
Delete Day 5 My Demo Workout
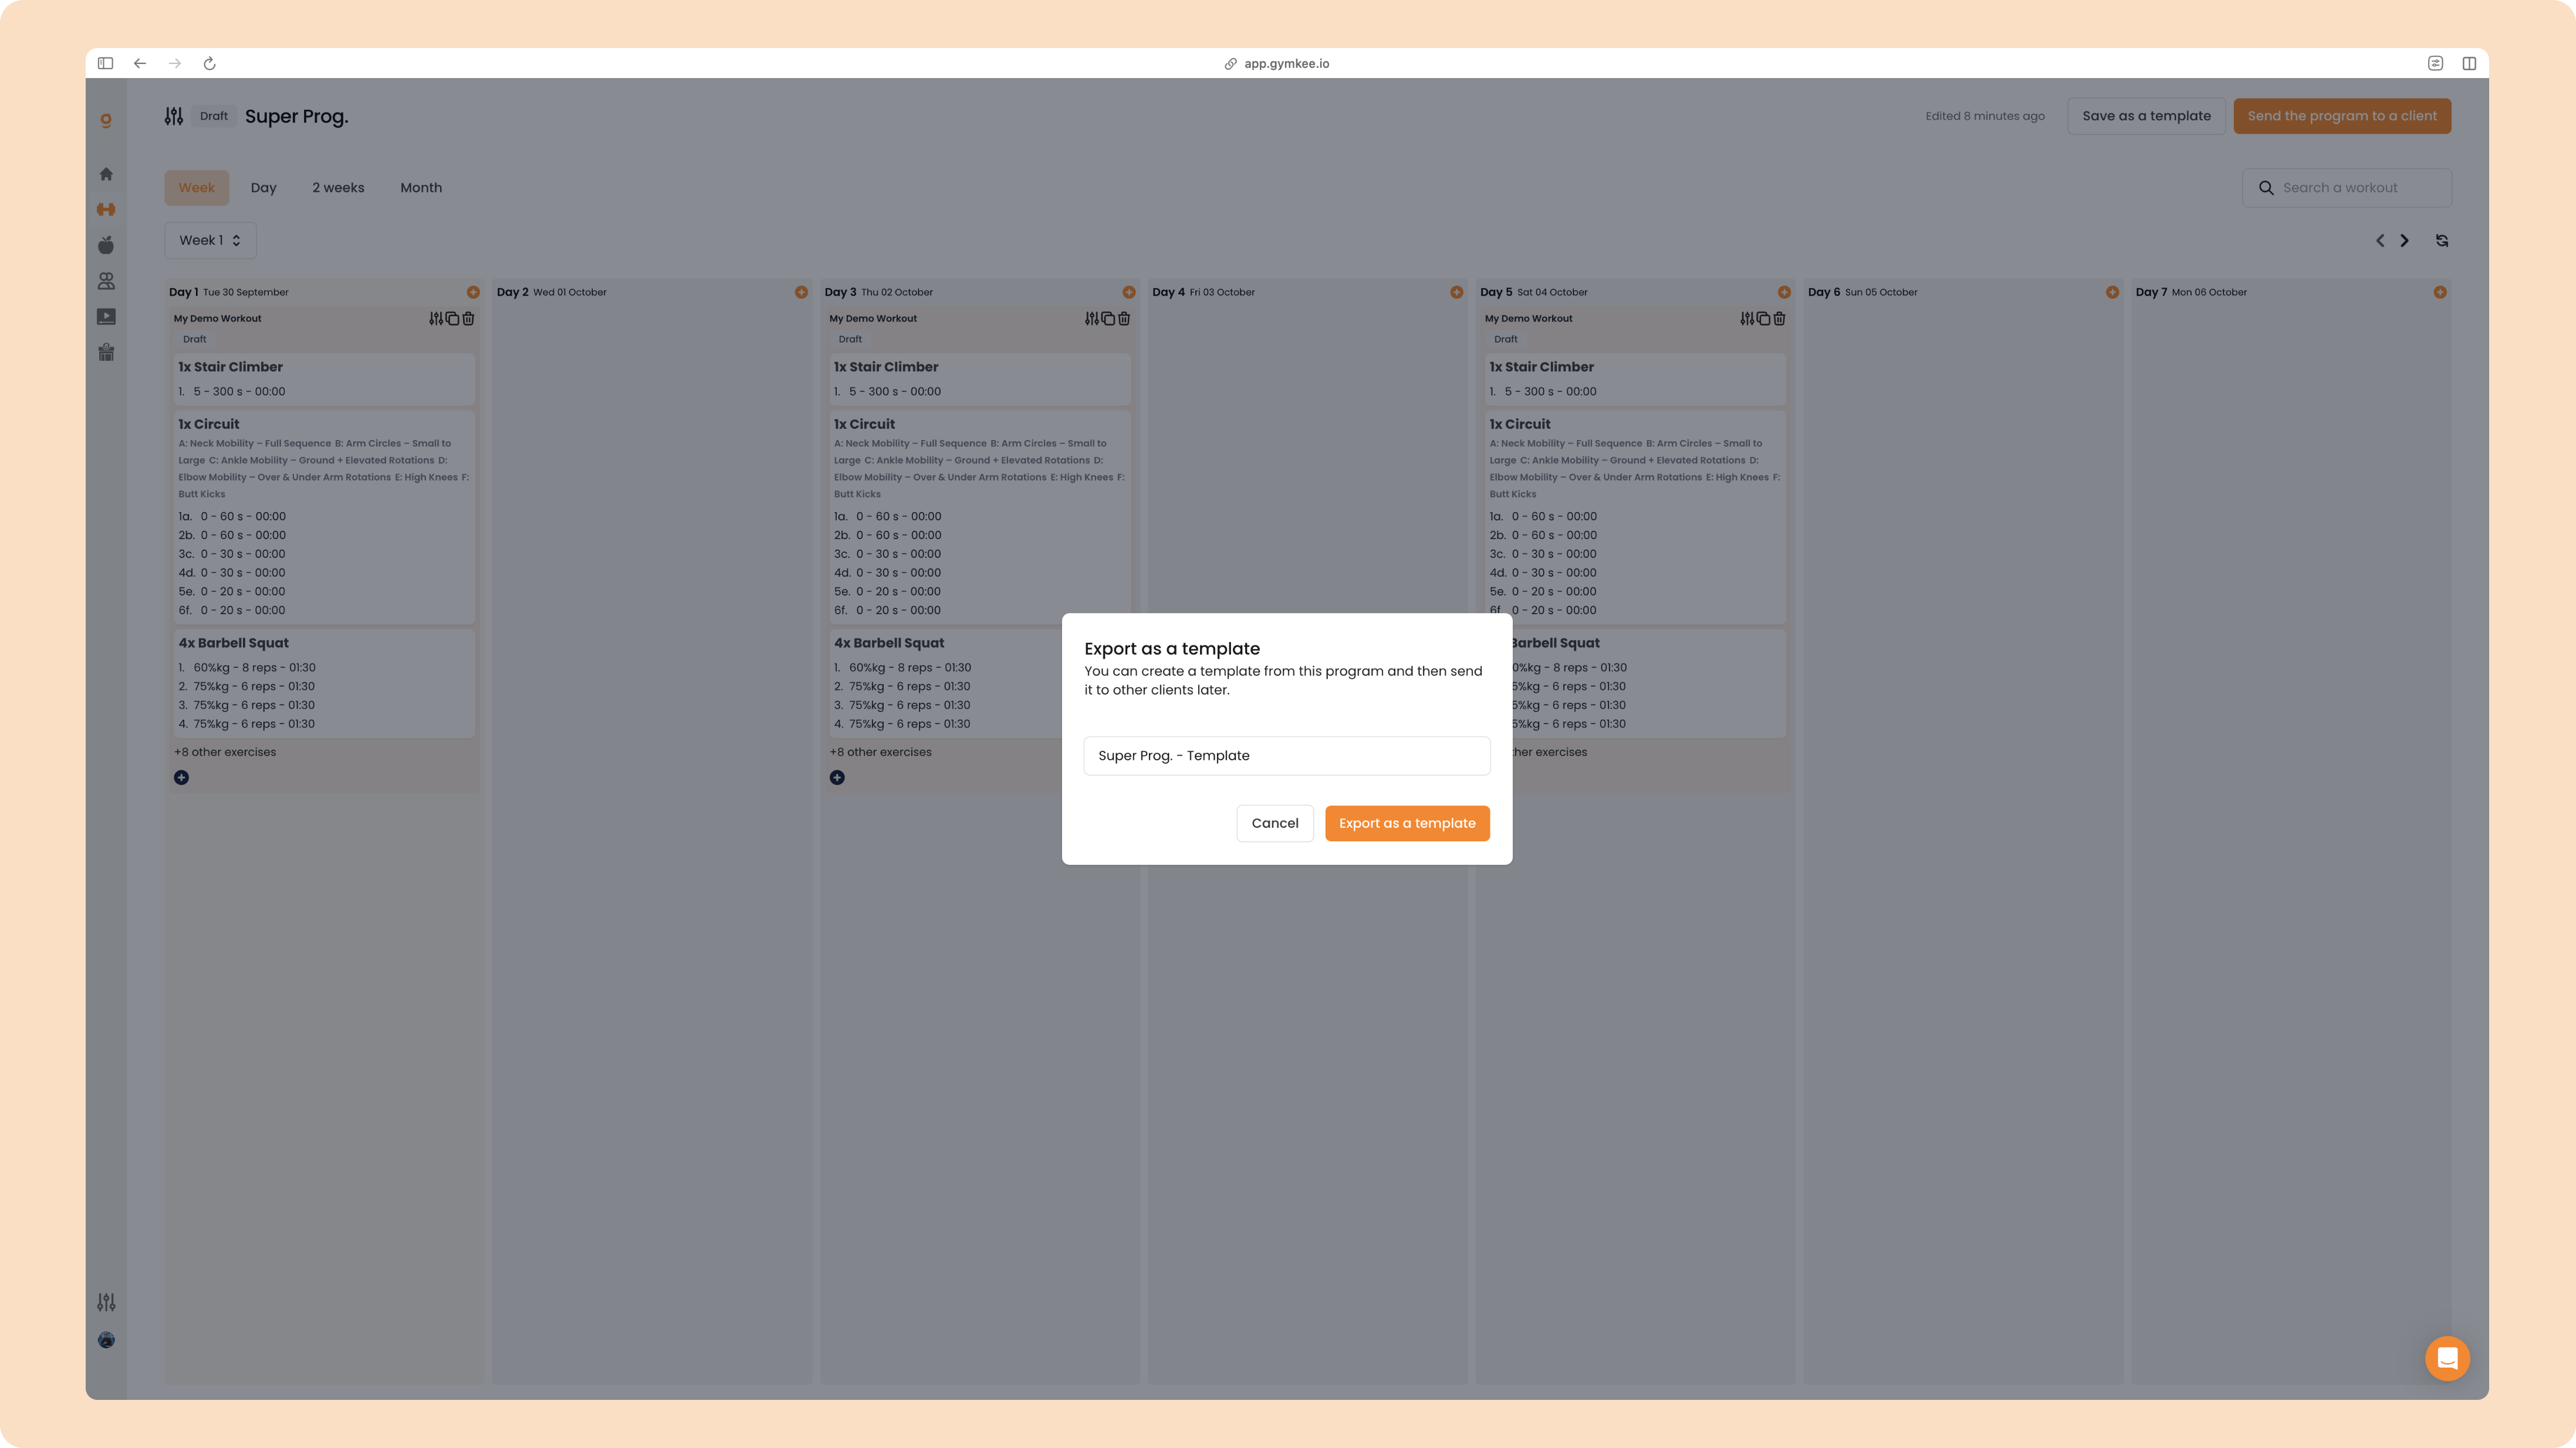(x=1779, y=318)
